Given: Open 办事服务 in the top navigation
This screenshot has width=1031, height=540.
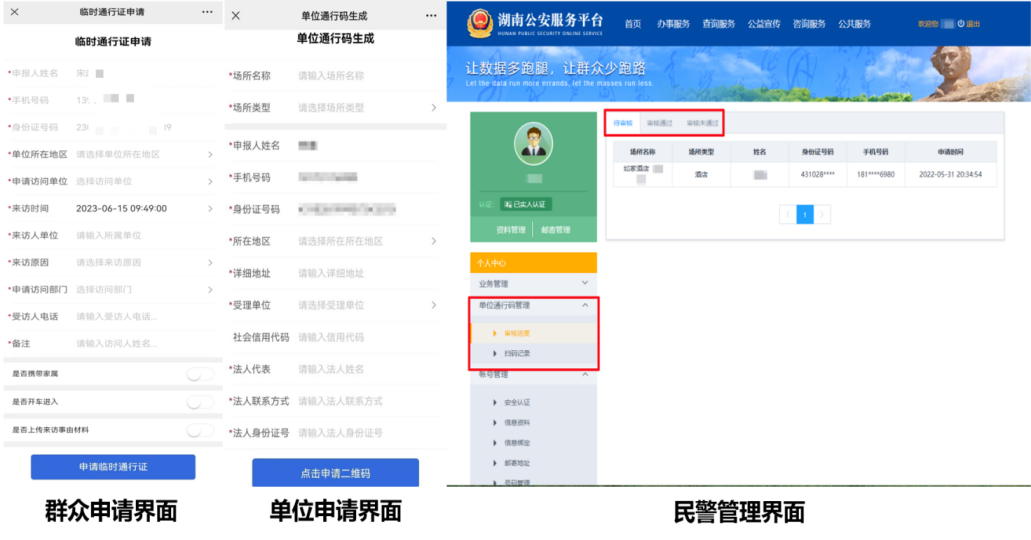Looking at the screenshot, I should pyautogui.click(x=673, y=24).
